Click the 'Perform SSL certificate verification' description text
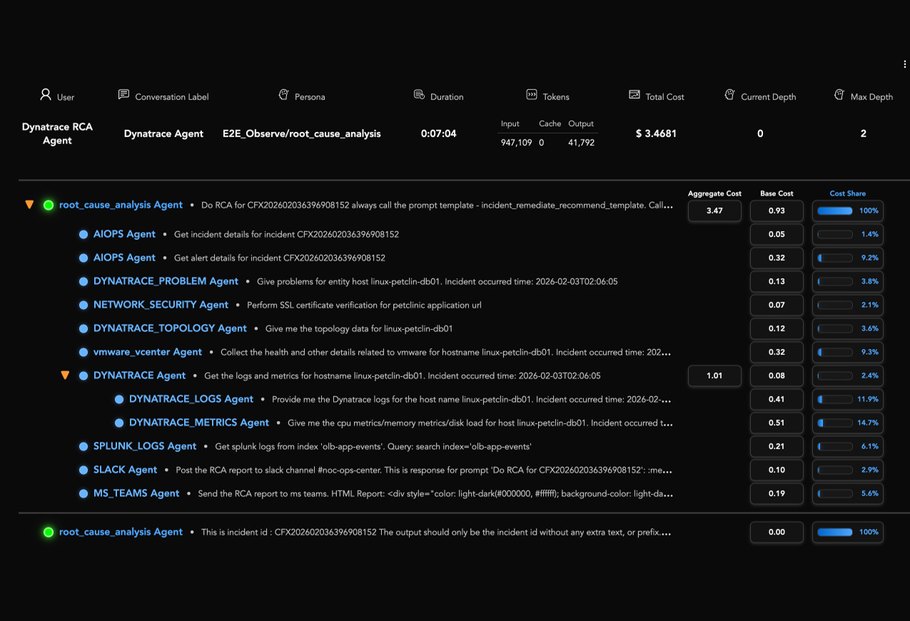910x621 pixels. pyautogui.click(x=364, y=305)
